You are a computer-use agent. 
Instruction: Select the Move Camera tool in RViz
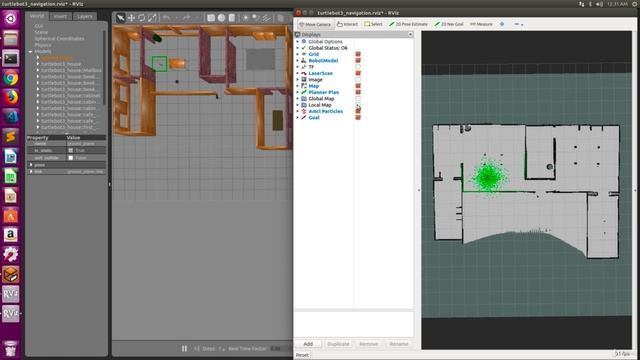(315, 24)
